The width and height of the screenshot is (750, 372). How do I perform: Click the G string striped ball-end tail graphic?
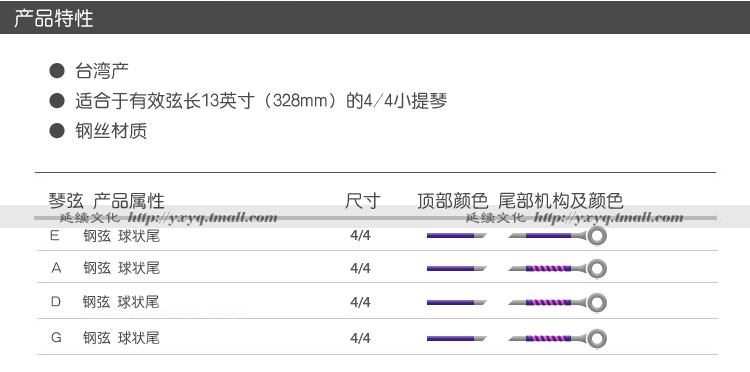557,339
